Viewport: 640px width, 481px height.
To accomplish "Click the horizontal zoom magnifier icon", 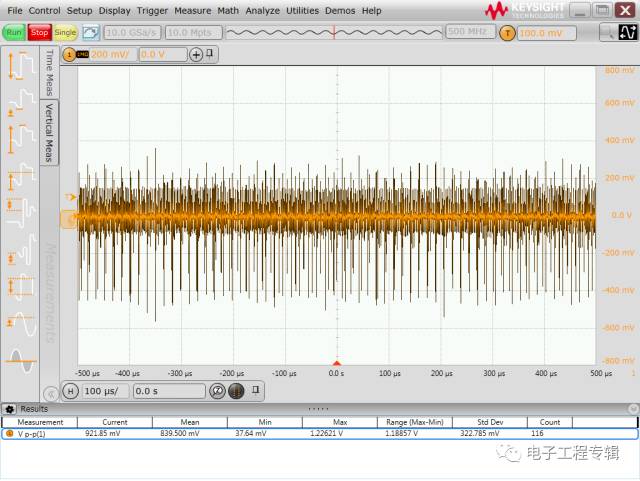I will tap(217, 391).
